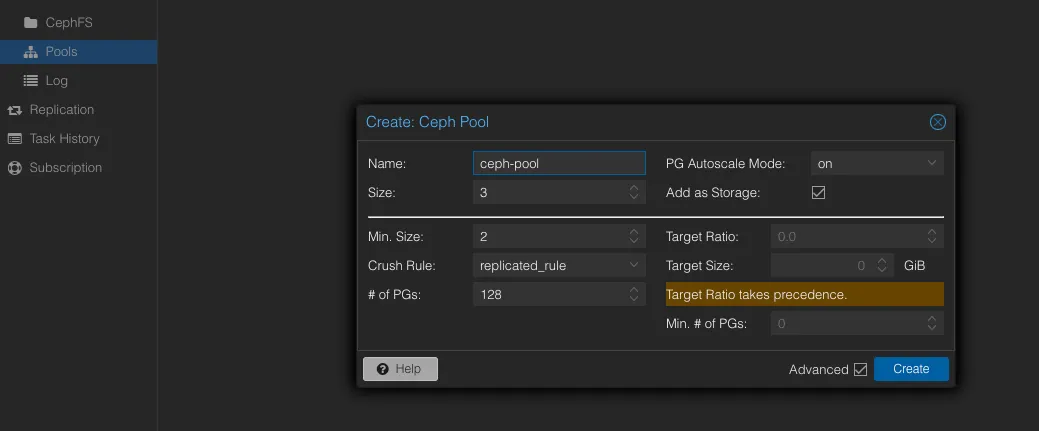The width and height of the screenshot is (1039, 431).
Task: Click the # of PGs spinner arrows
Action: (x=634, y=294)
